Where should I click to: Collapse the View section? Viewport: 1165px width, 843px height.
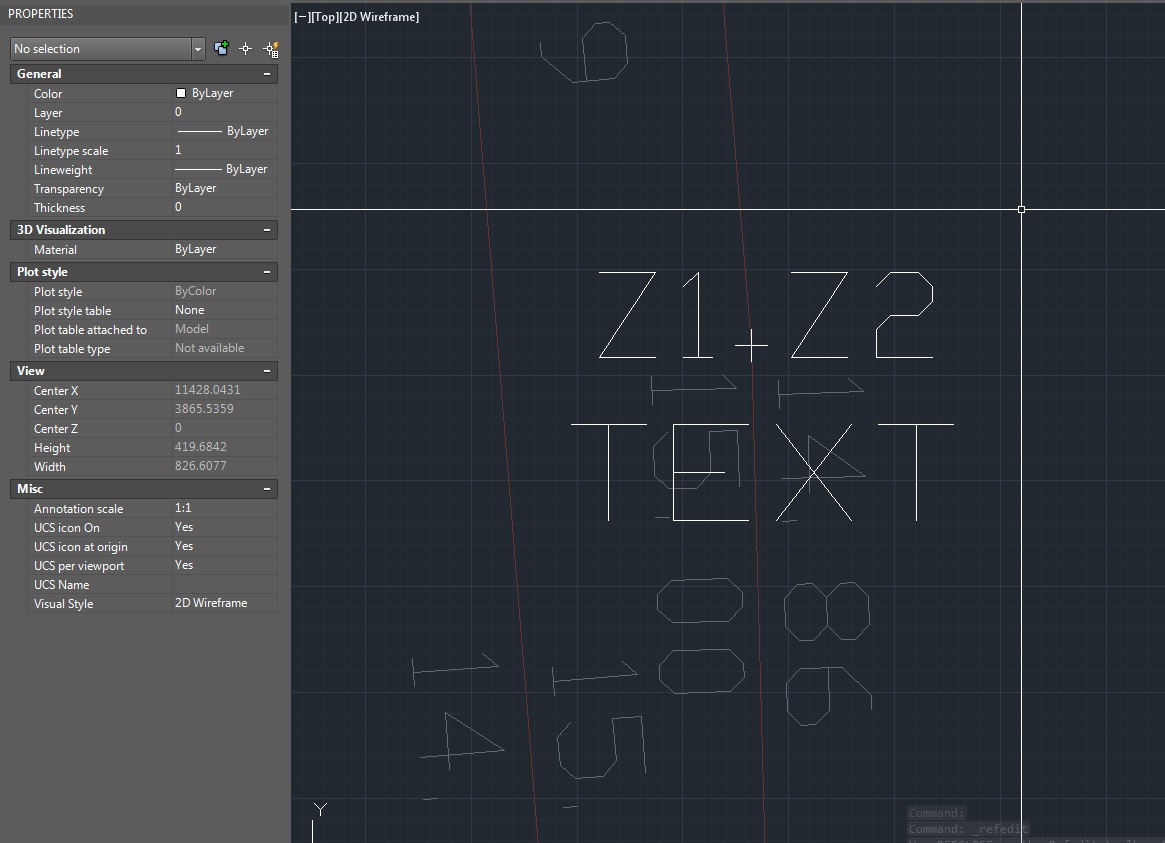[x=267, y=371]
